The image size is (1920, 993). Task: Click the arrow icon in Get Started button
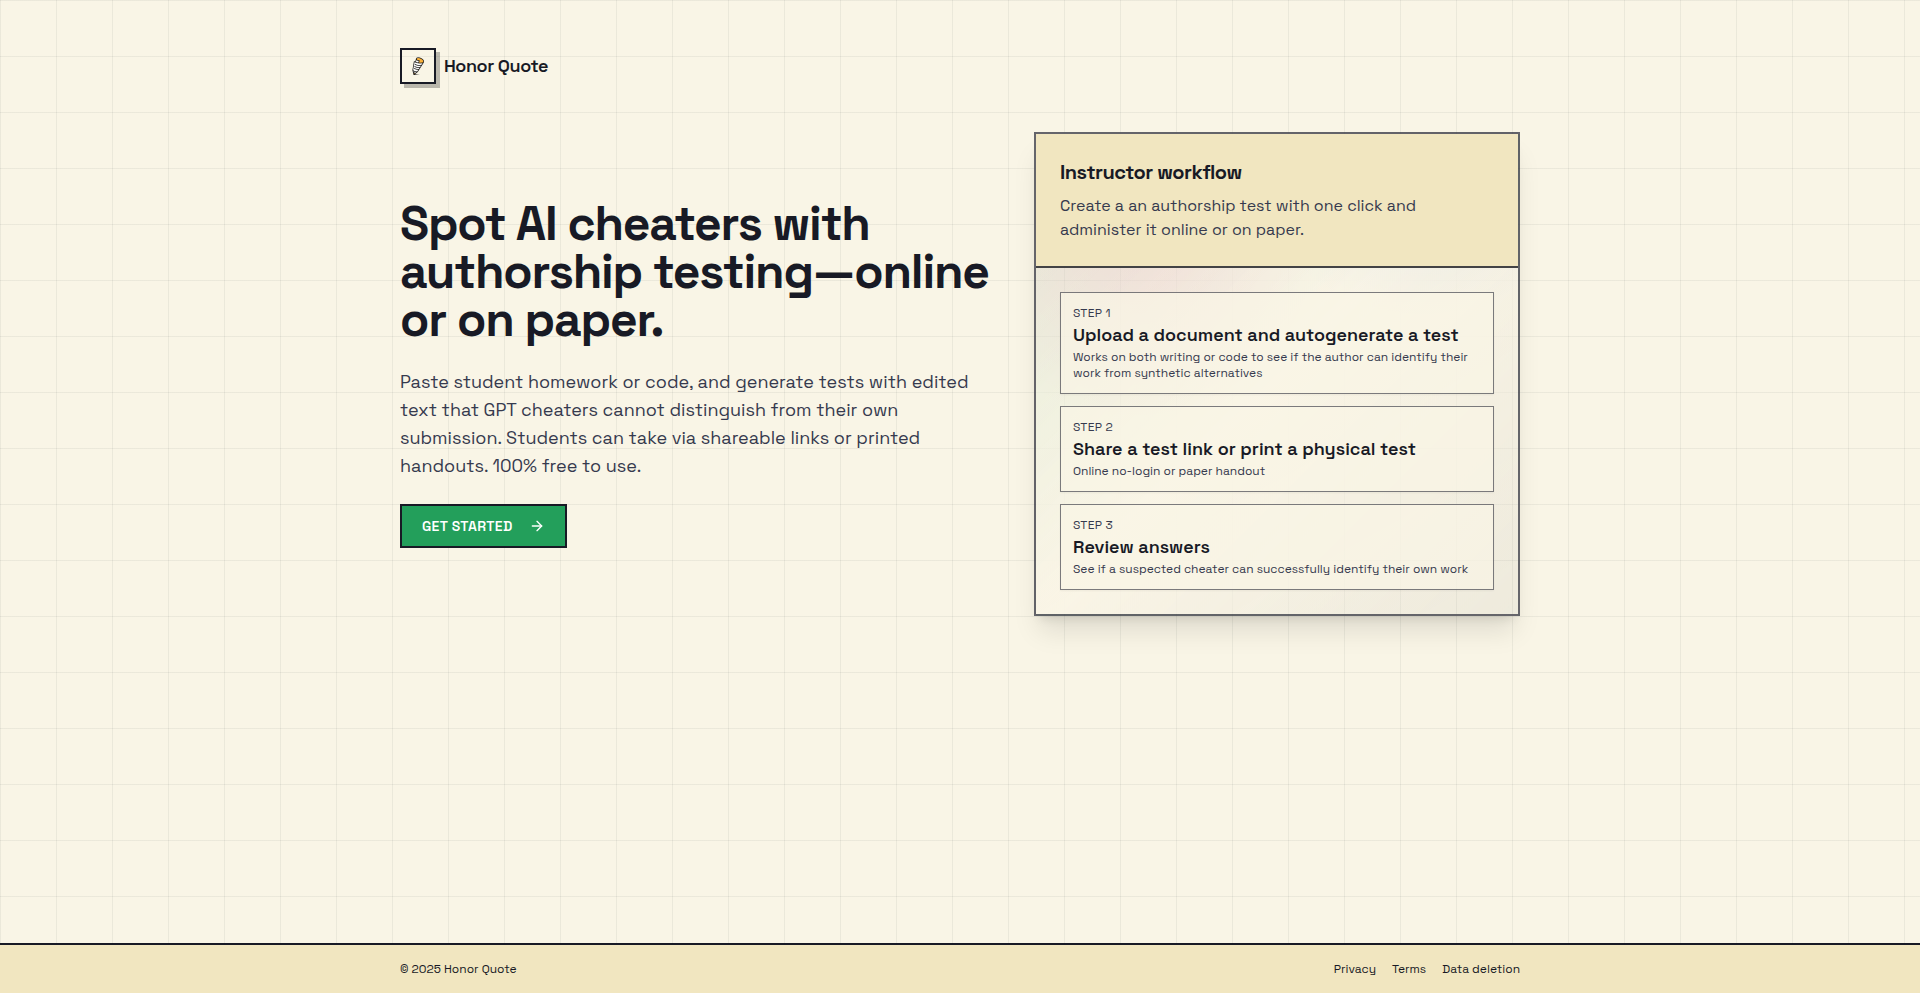(x=537, y=526)
